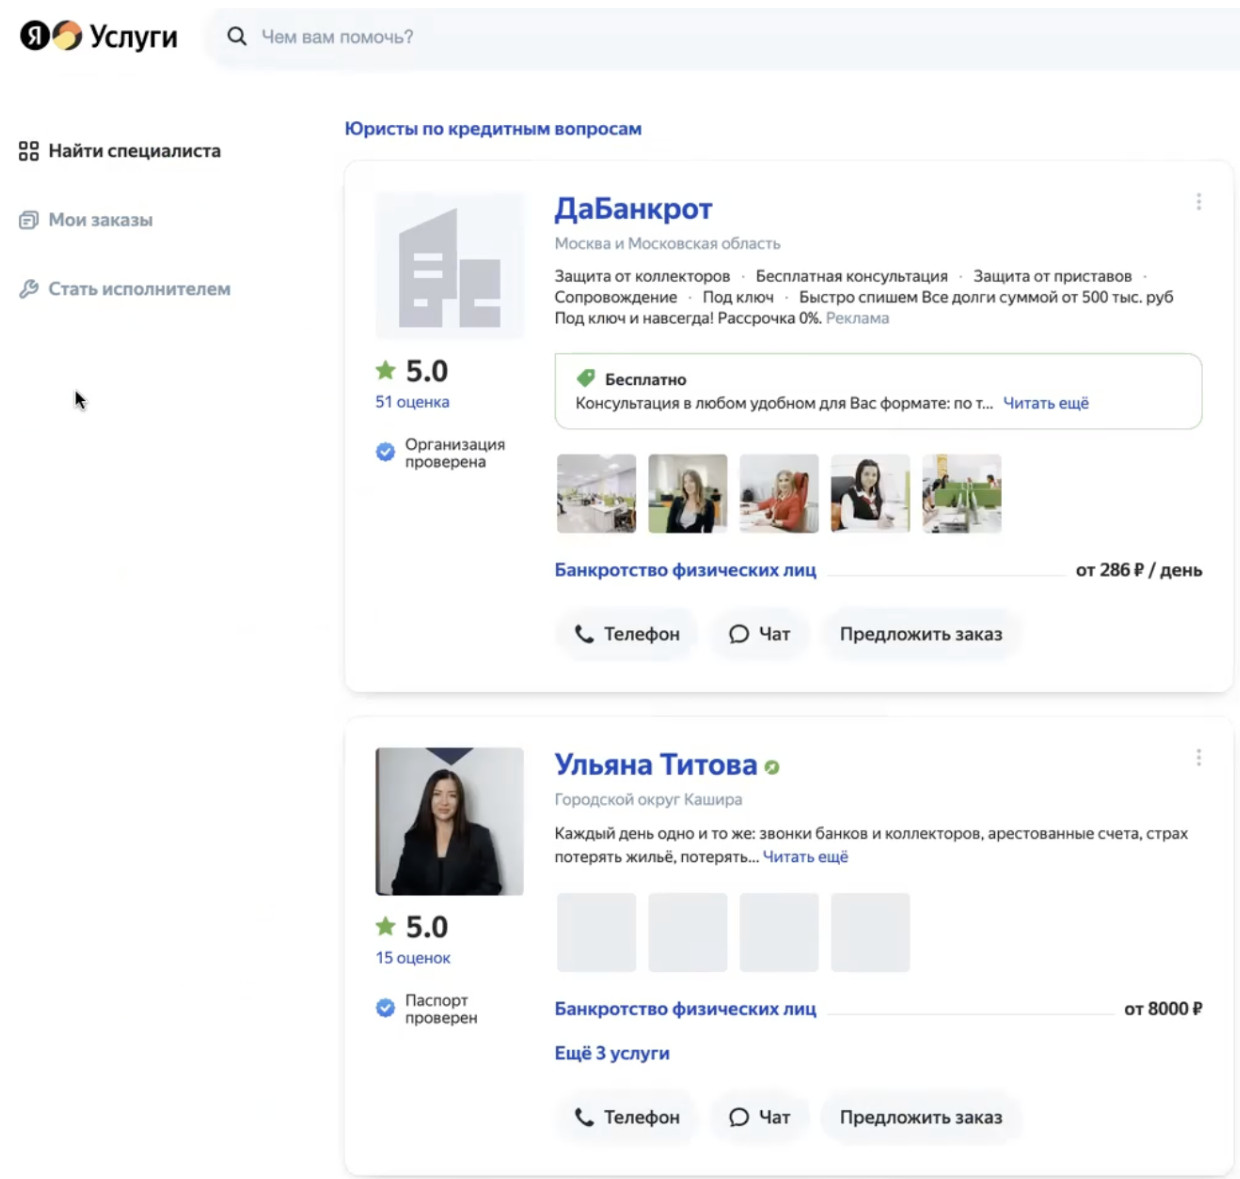Open first office photo thumbnail of ДаБанкрот

(596, 493)
